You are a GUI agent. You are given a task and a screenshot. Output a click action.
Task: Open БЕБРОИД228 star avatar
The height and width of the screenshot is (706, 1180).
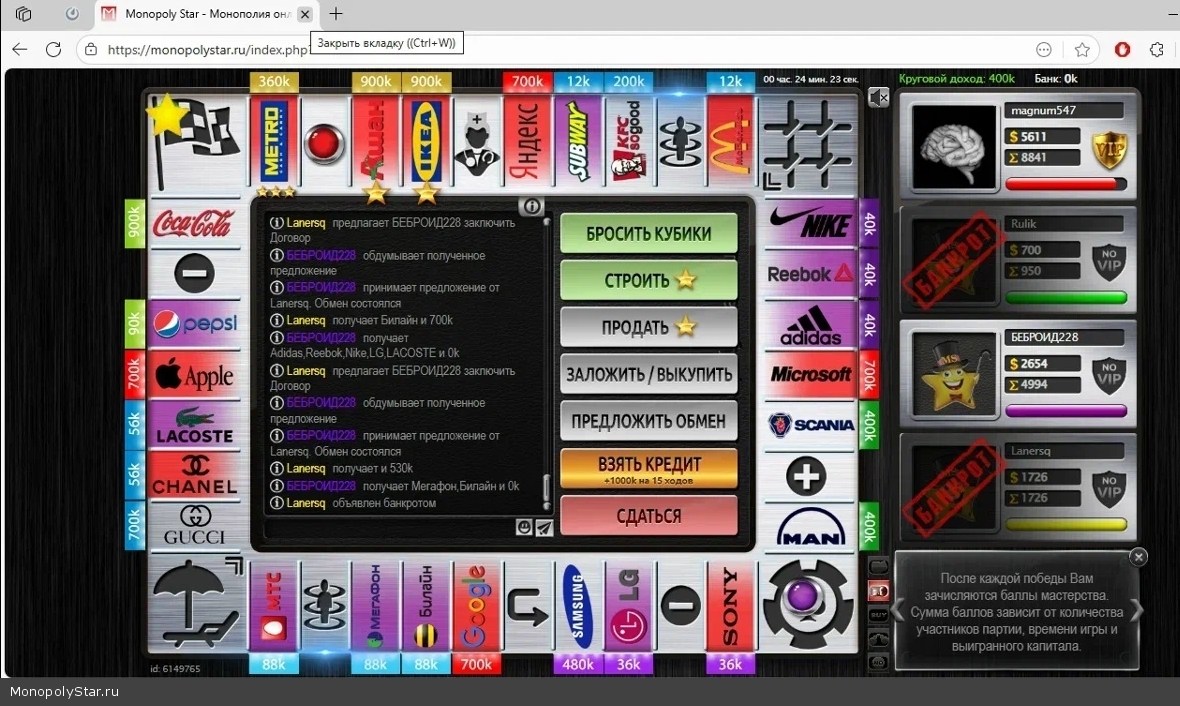coord(953,375)
